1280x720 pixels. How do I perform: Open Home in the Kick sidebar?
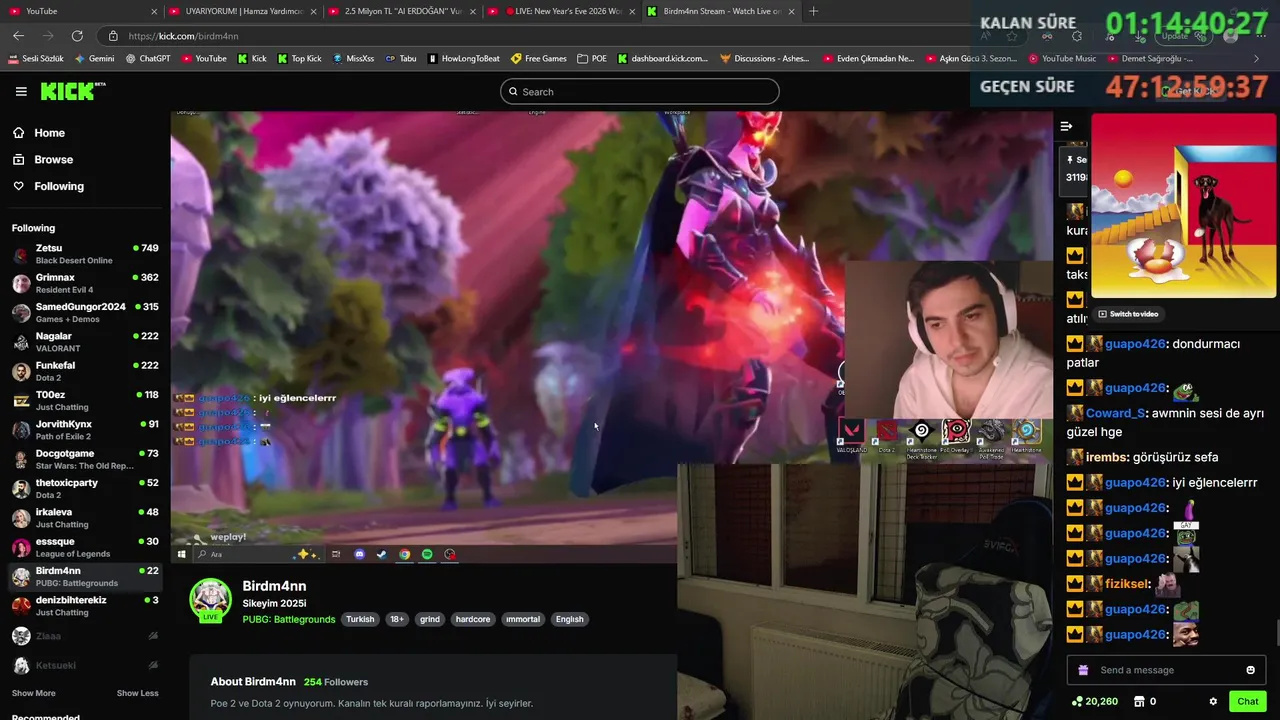(49, 133)
